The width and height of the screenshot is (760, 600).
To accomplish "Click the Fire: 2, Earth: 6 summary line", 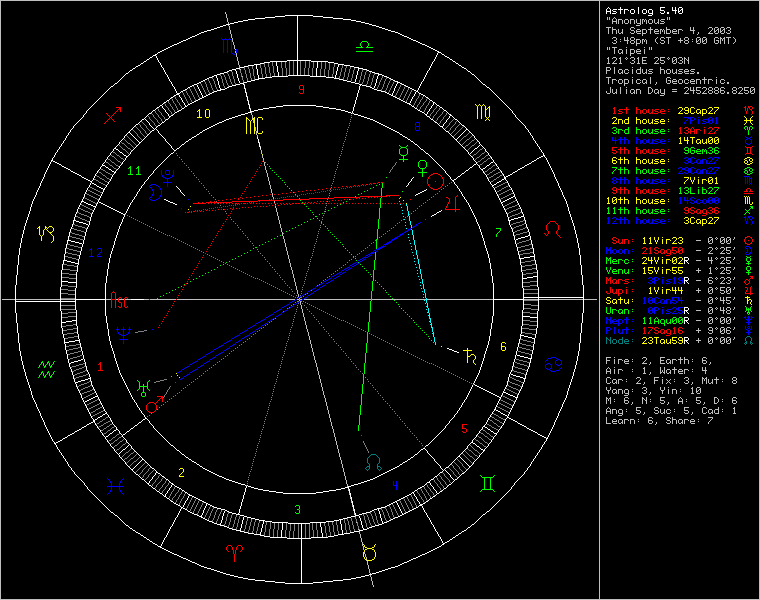I will 659,361.
